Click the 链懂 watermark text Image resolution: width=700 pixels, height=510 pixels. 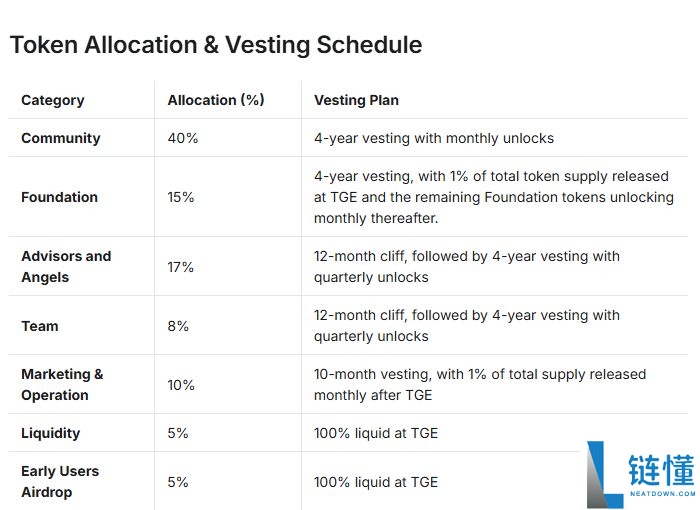661,470
